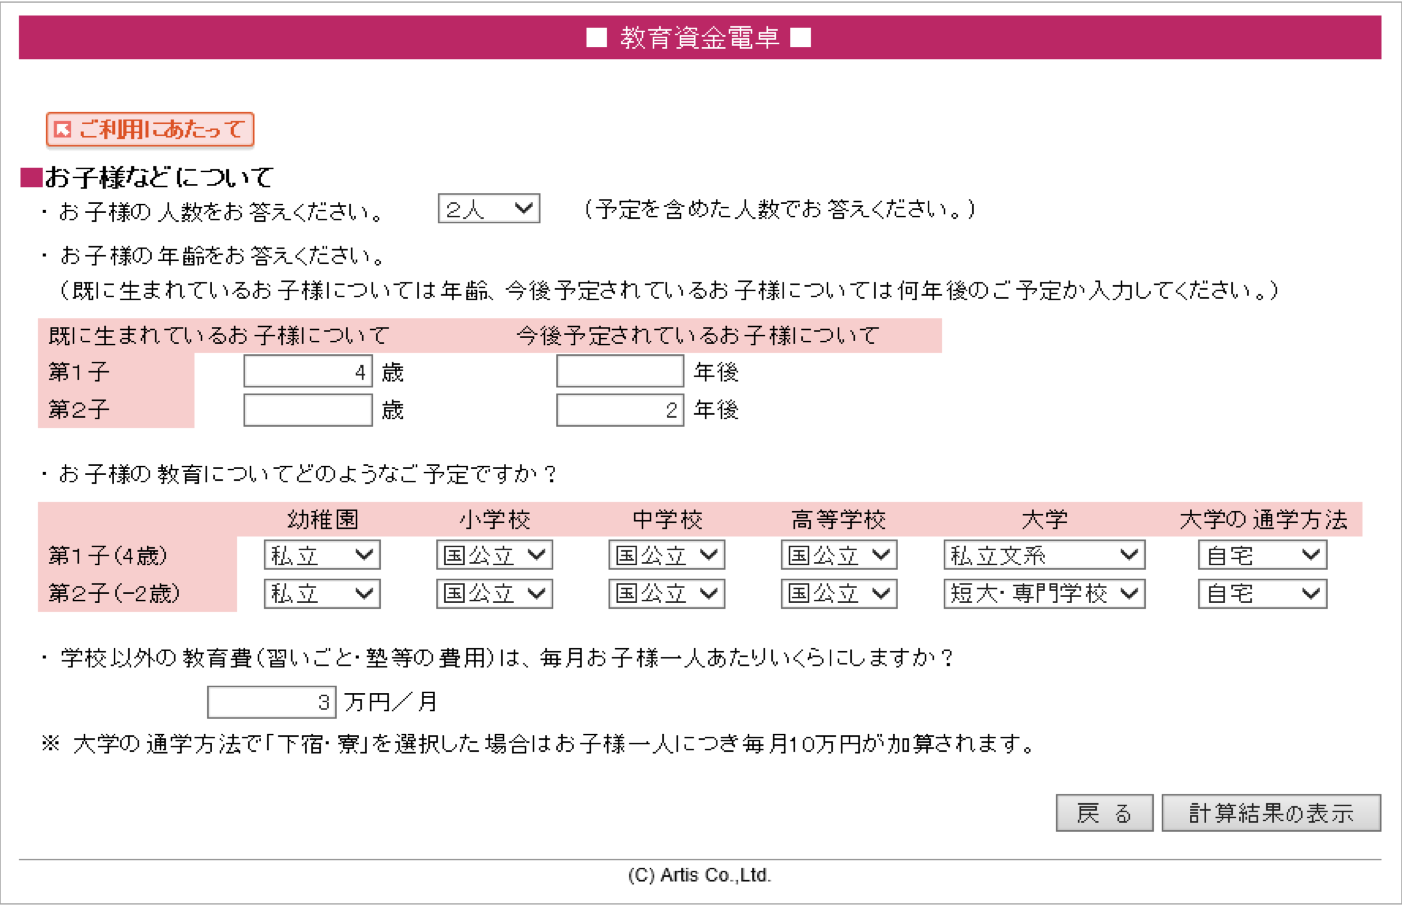Open the number of children dropdown

point(488,209)
